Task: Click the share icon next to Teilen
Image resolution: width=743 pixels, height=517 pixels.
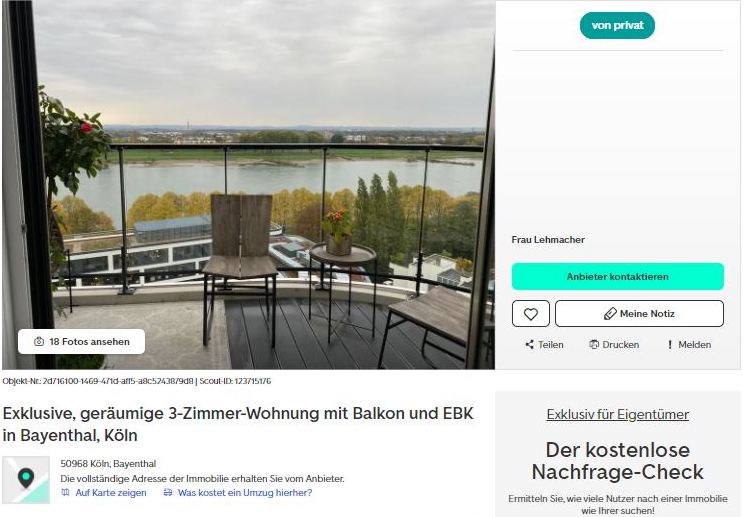Action: click(x=530, y=345)
